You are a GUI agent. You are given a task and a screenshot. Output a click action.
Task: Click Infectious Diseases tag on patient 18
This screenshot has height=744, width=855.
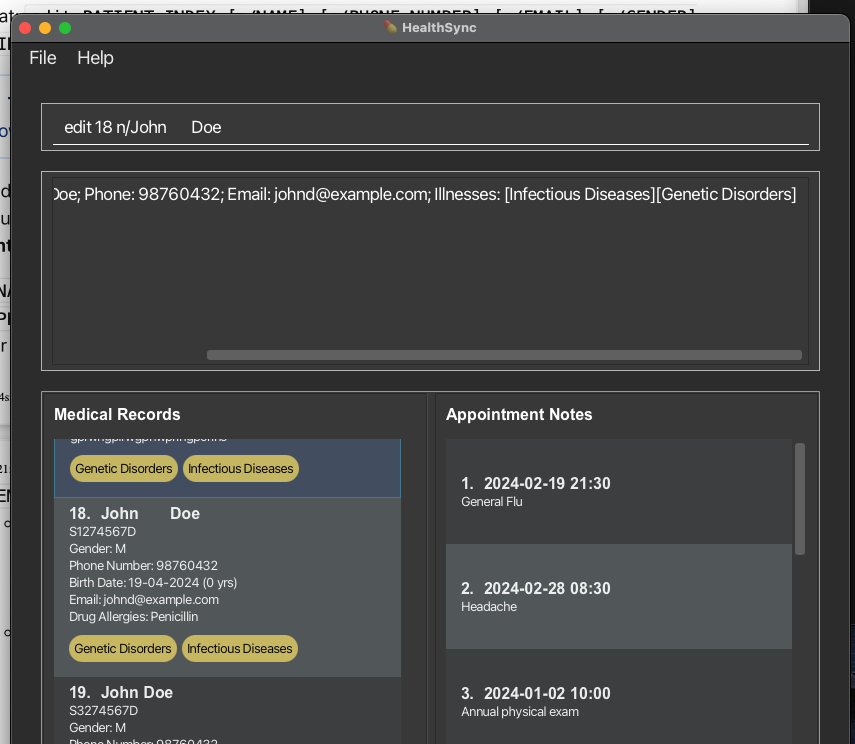click(x=240, y=649)
